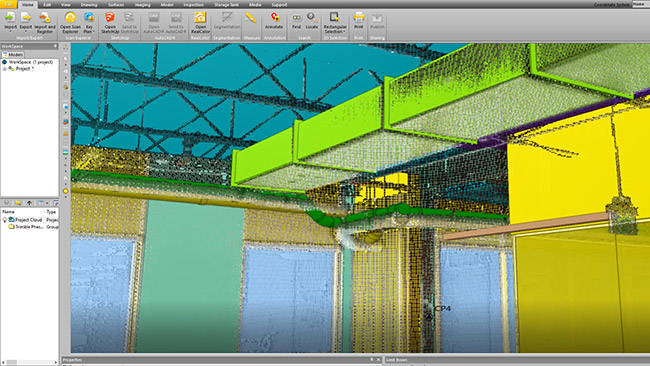Activate the Annotate tool
Screen dimensions: 650x366
[274, 21]
